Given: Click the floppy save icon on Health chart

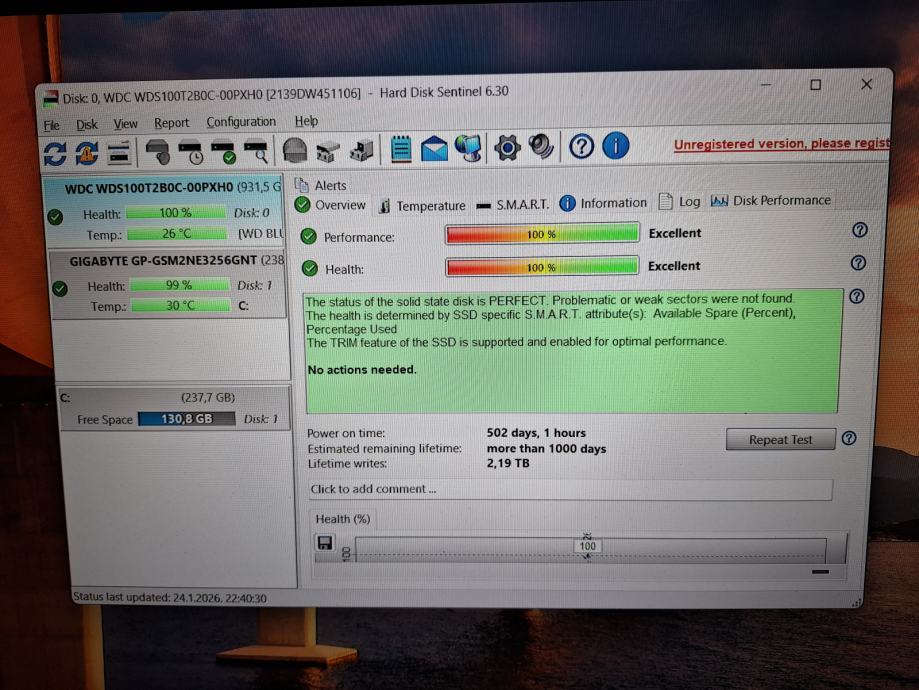Looking at the screenshot, I should click(x=325, y=543).
